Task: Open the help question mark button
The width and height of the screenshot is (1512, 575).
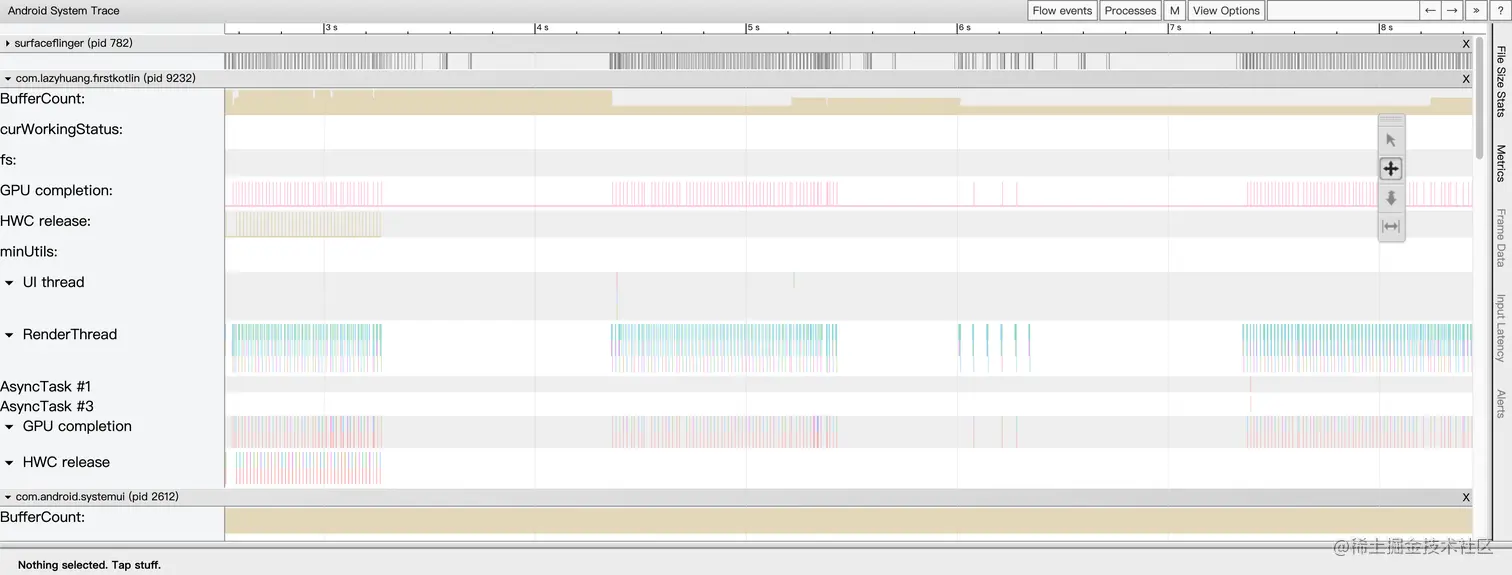Action: [x=1500, y=11]
